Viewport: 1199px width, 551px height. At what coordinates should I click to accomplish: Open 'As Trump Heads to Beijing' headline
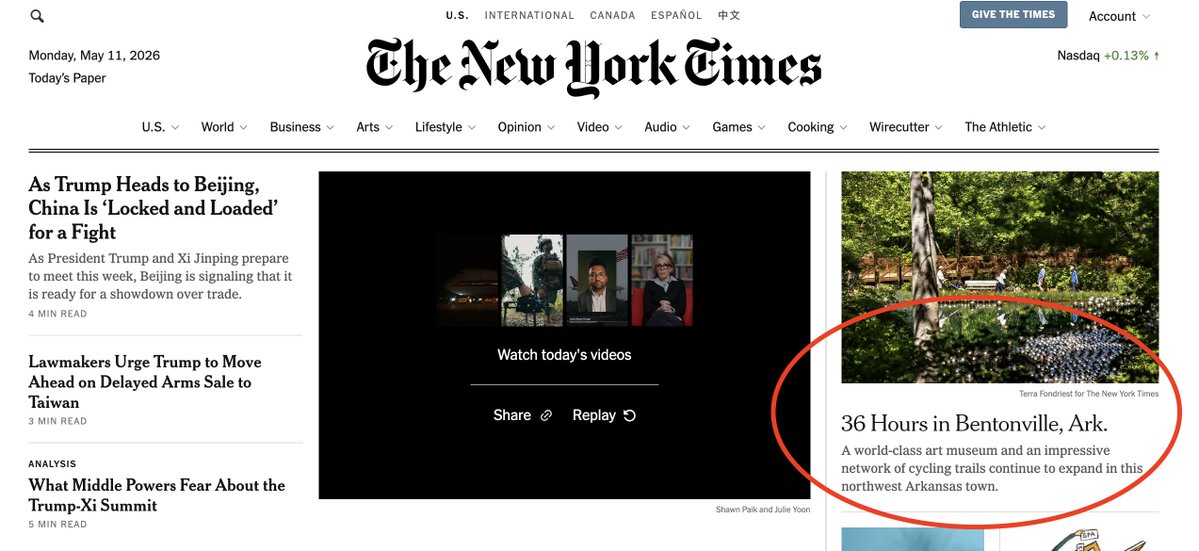tap(153, 209)
